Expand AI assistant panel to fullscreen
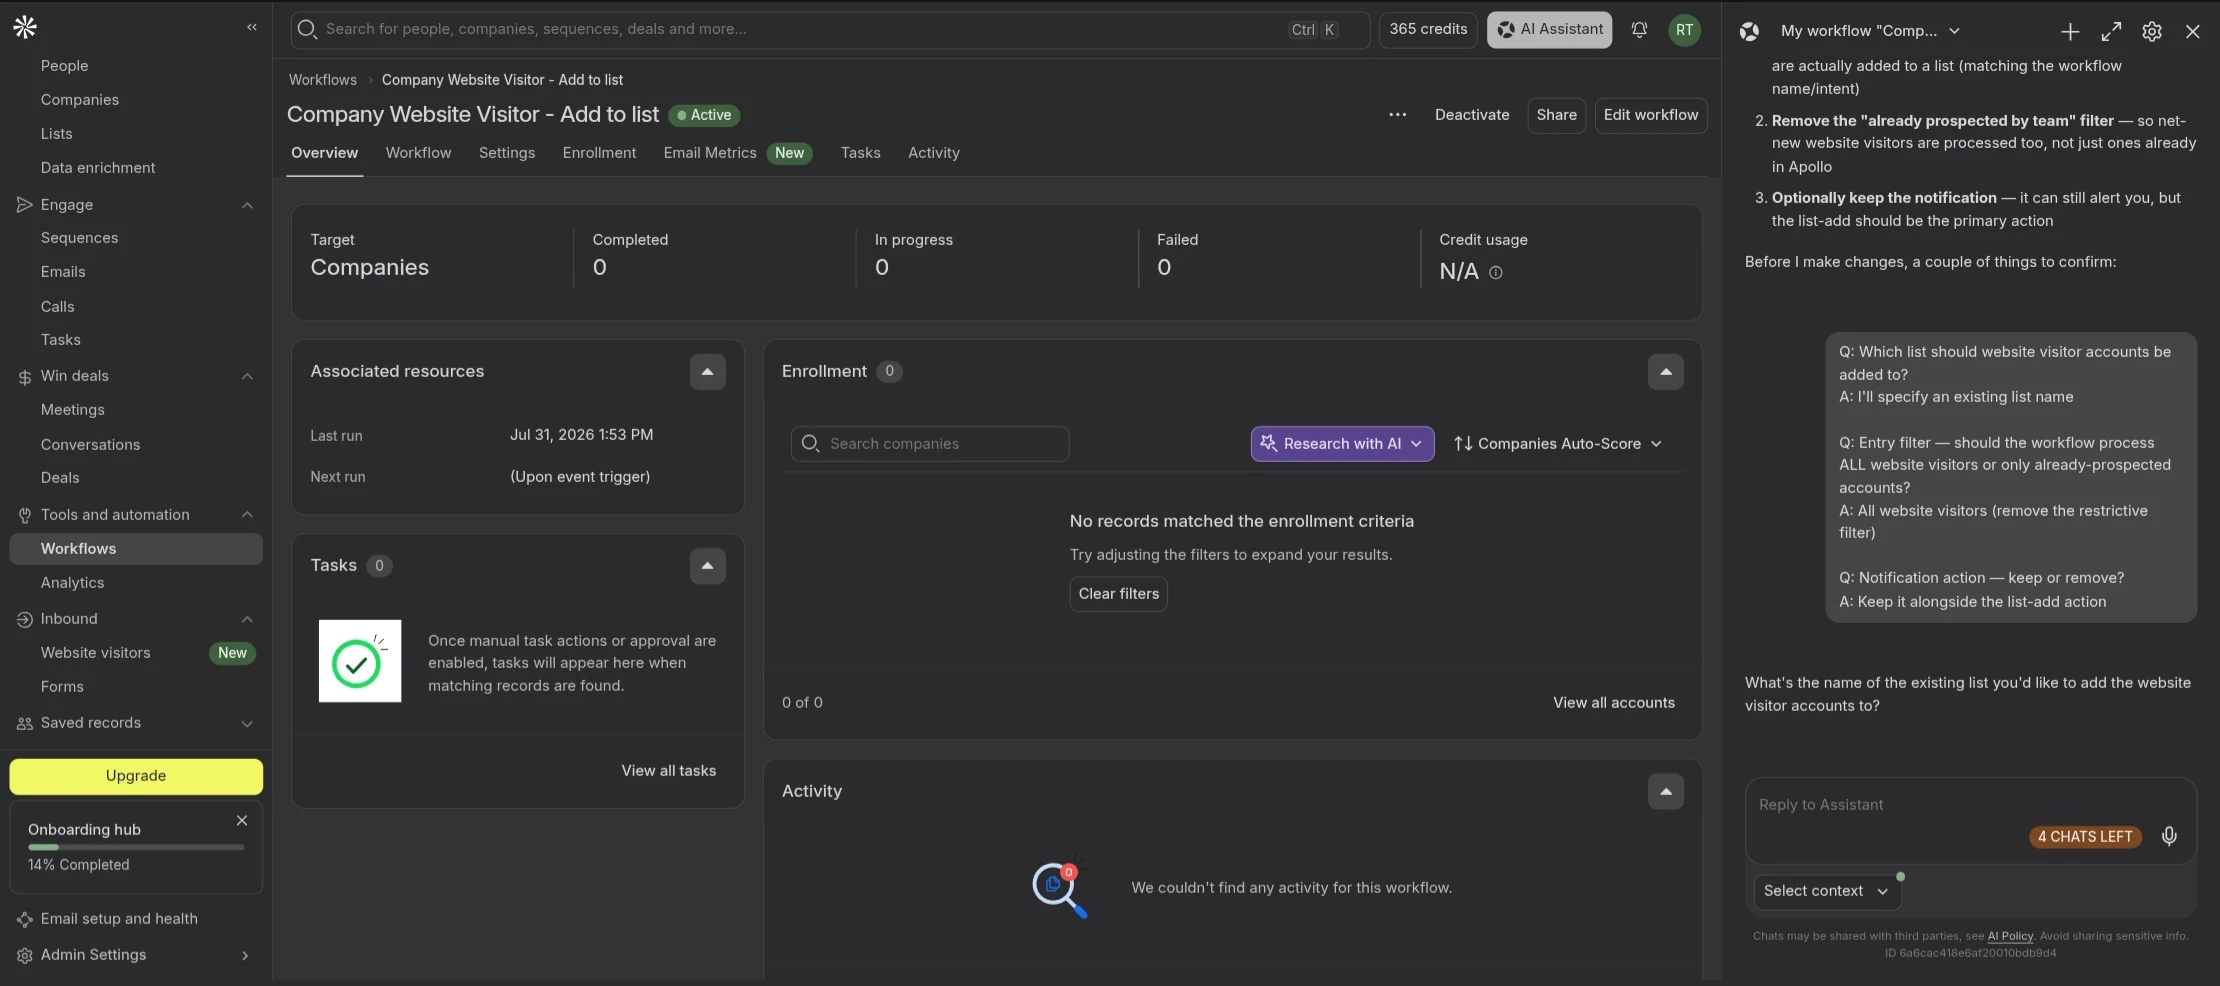Image resolution: width=2220 pixels, height=986 pixels. [x=2111, y=32]
